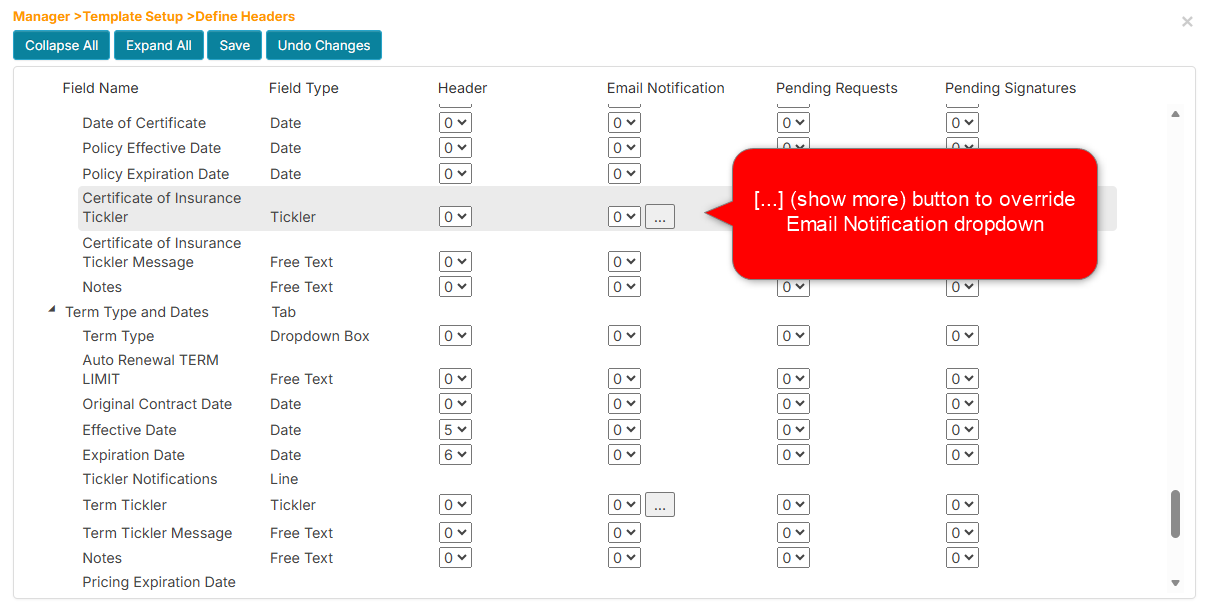Open the Header dropdown for Policy Effective Date

pyautogui.click(x=454, y=147)
